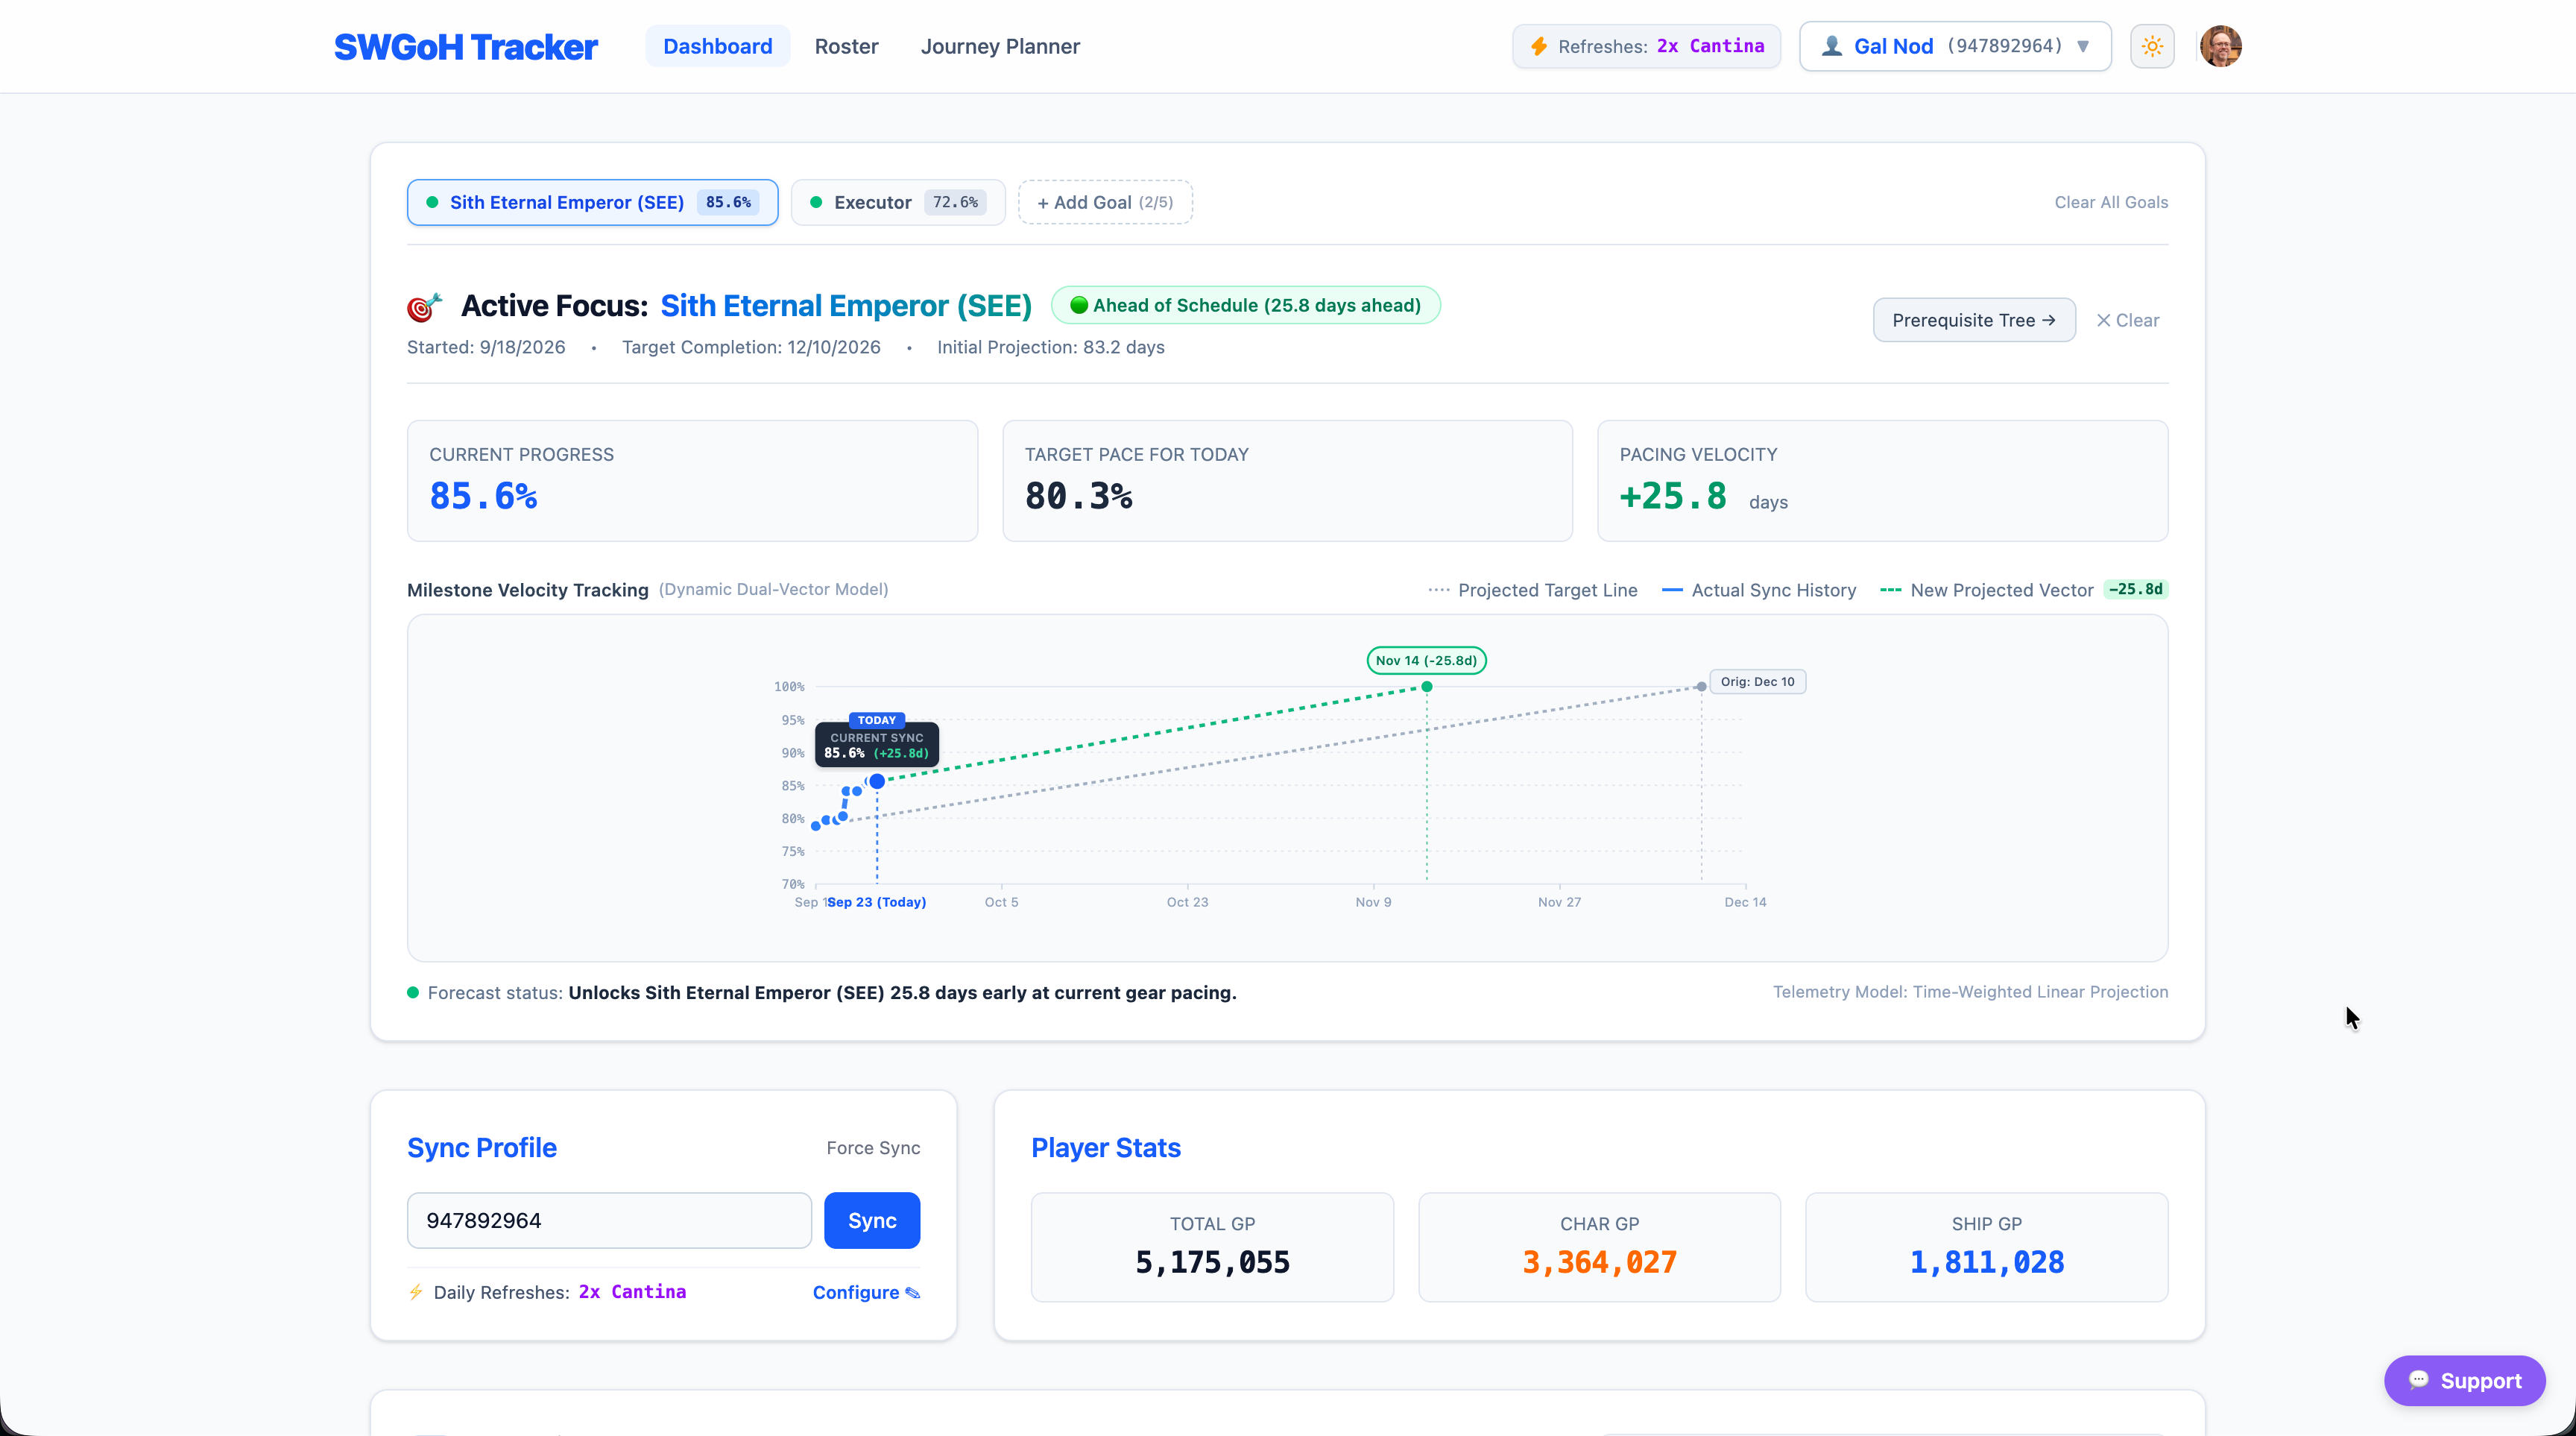Click the Ahead of Schedule status badge
The image size is (2576, 1436).
point(1245,305)
